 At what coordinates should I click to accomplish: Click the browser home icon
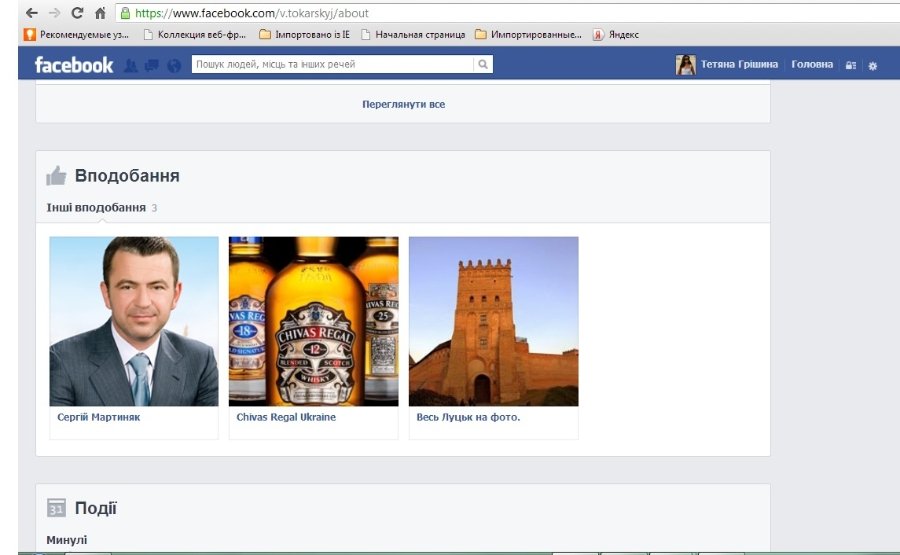click(100, 13)
